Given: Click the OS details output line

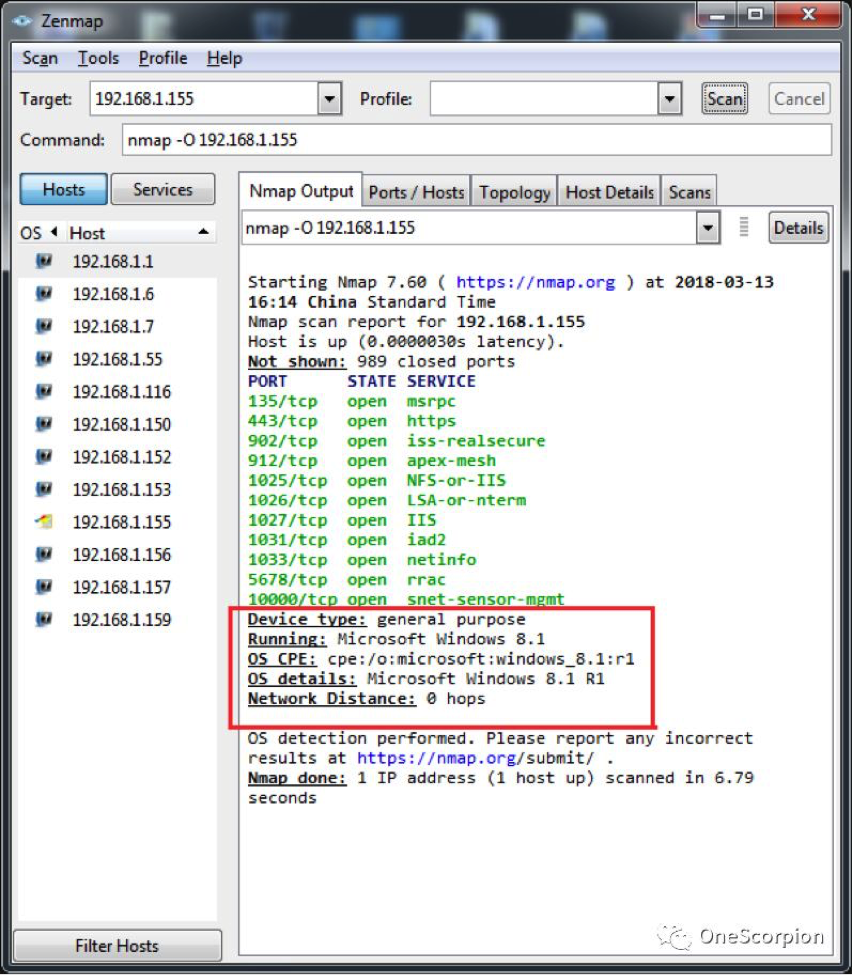Looking at the screenshot, I should pyautogui.click(x=426, y=678).
